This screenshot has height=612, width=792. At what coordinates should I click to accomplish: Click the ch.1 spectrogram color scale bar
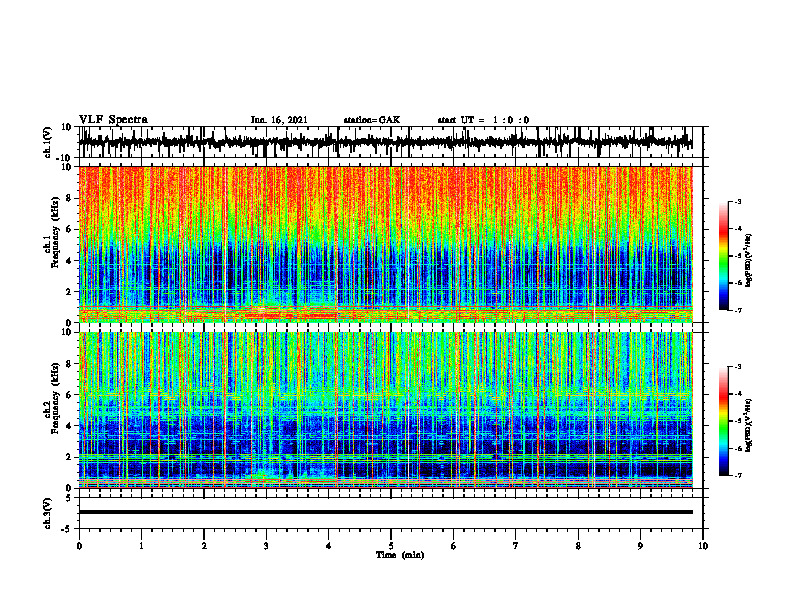click(724, 256)
